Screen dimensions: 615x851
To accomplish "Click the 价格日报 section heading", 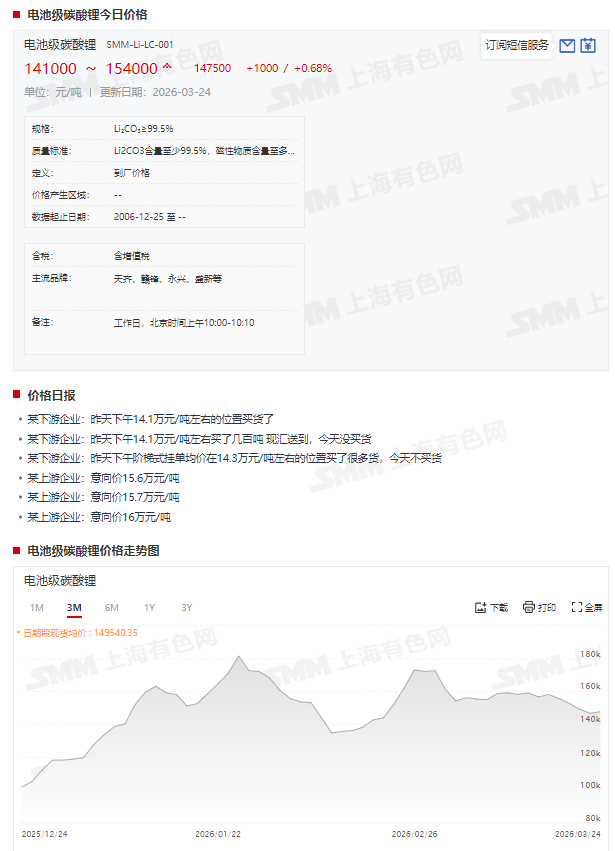I will (x=52, y=396).
